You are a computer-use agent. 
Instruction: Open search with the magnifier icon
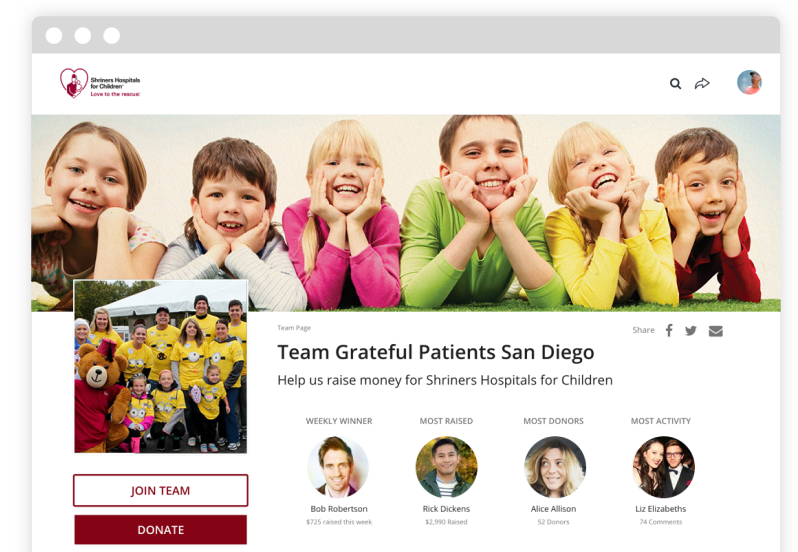click(x=675, y=83)
